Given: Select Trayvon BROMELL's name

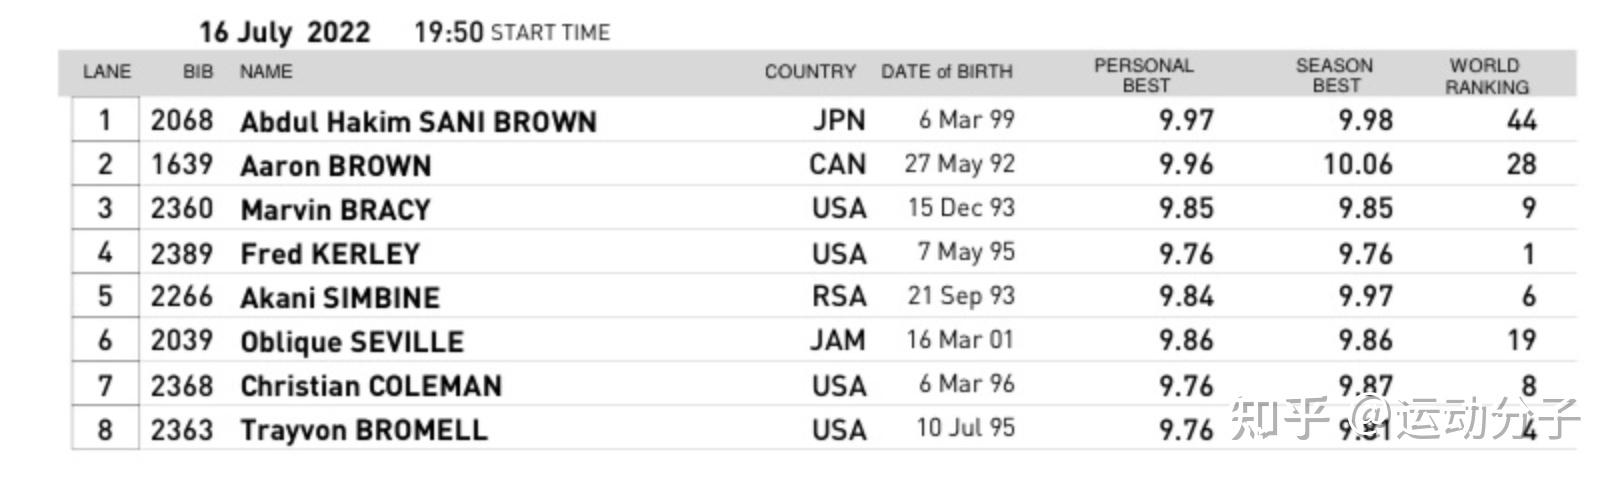Looking at the screenshot, I should tap(364, 430).
